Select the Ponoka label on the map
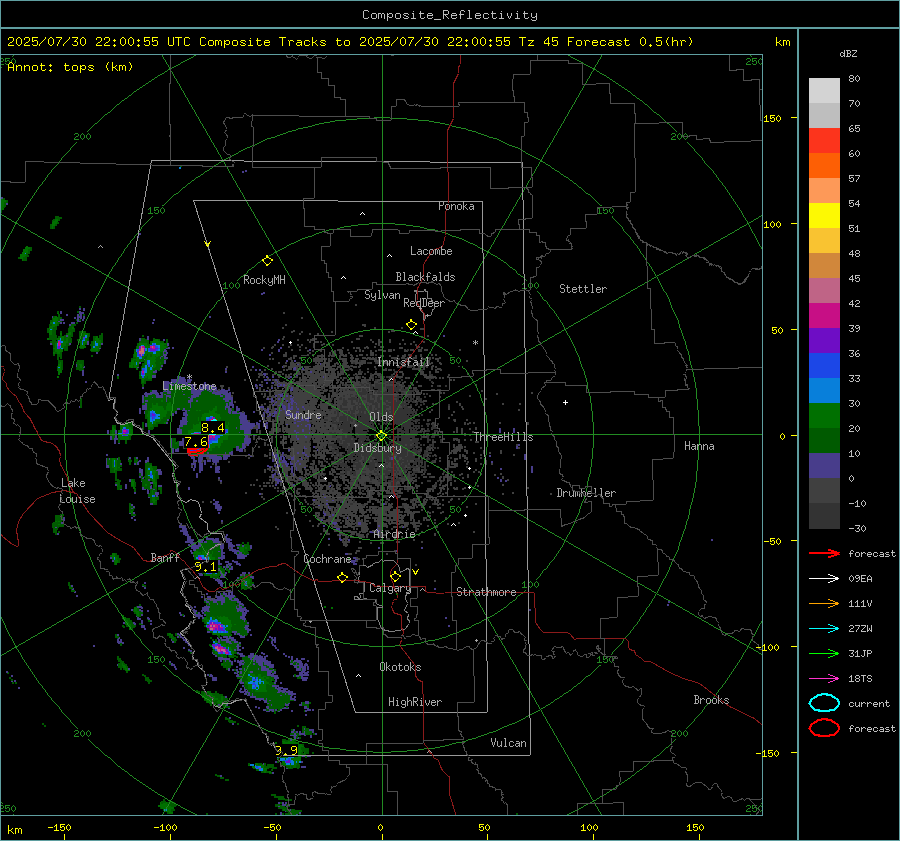The image size is (900, 841). pyautogui.click(x=456, y=207)
